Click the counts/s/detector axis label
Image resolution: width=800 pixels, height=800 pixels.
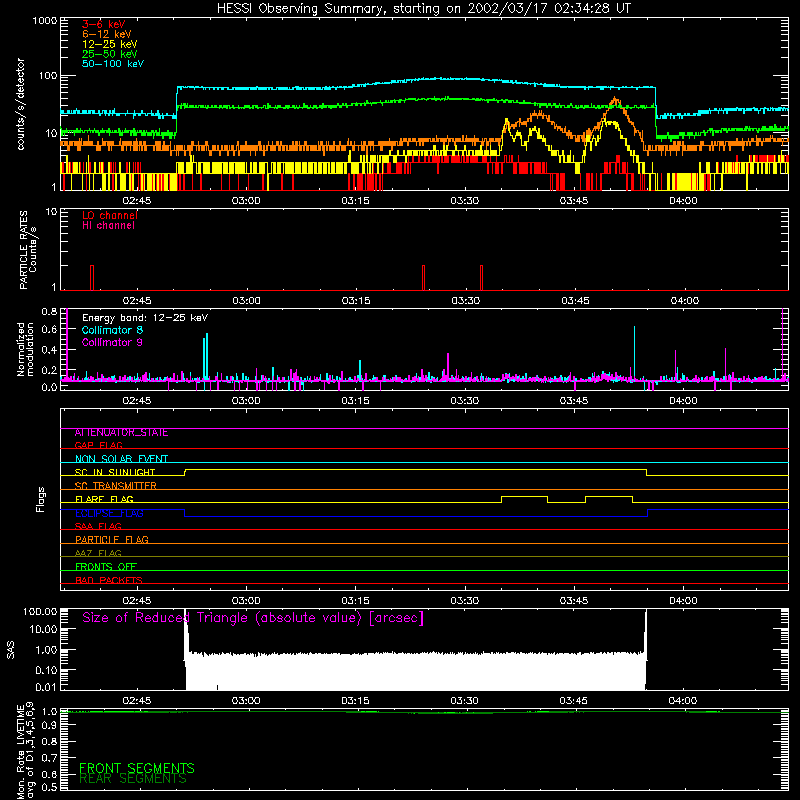click(21, 104)
